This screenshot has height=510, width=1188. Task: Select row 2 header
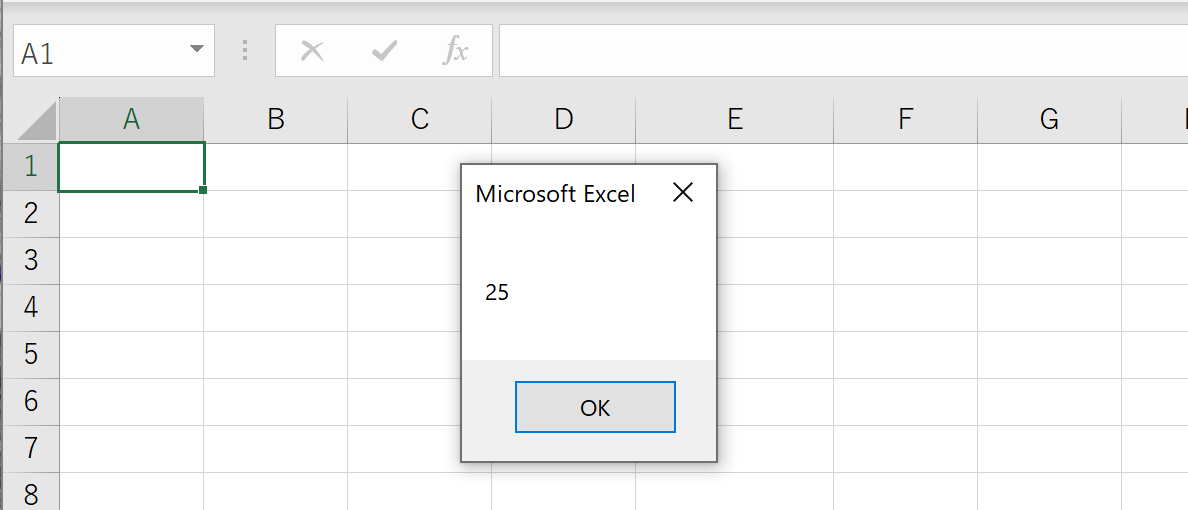[30, 214]
